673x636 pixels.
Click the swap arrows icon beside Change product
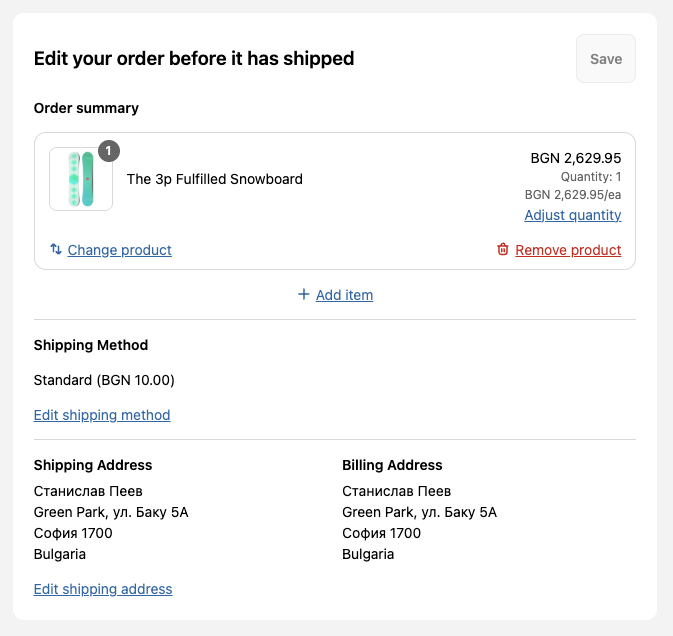pyautogui.click(x=56, y=249)
